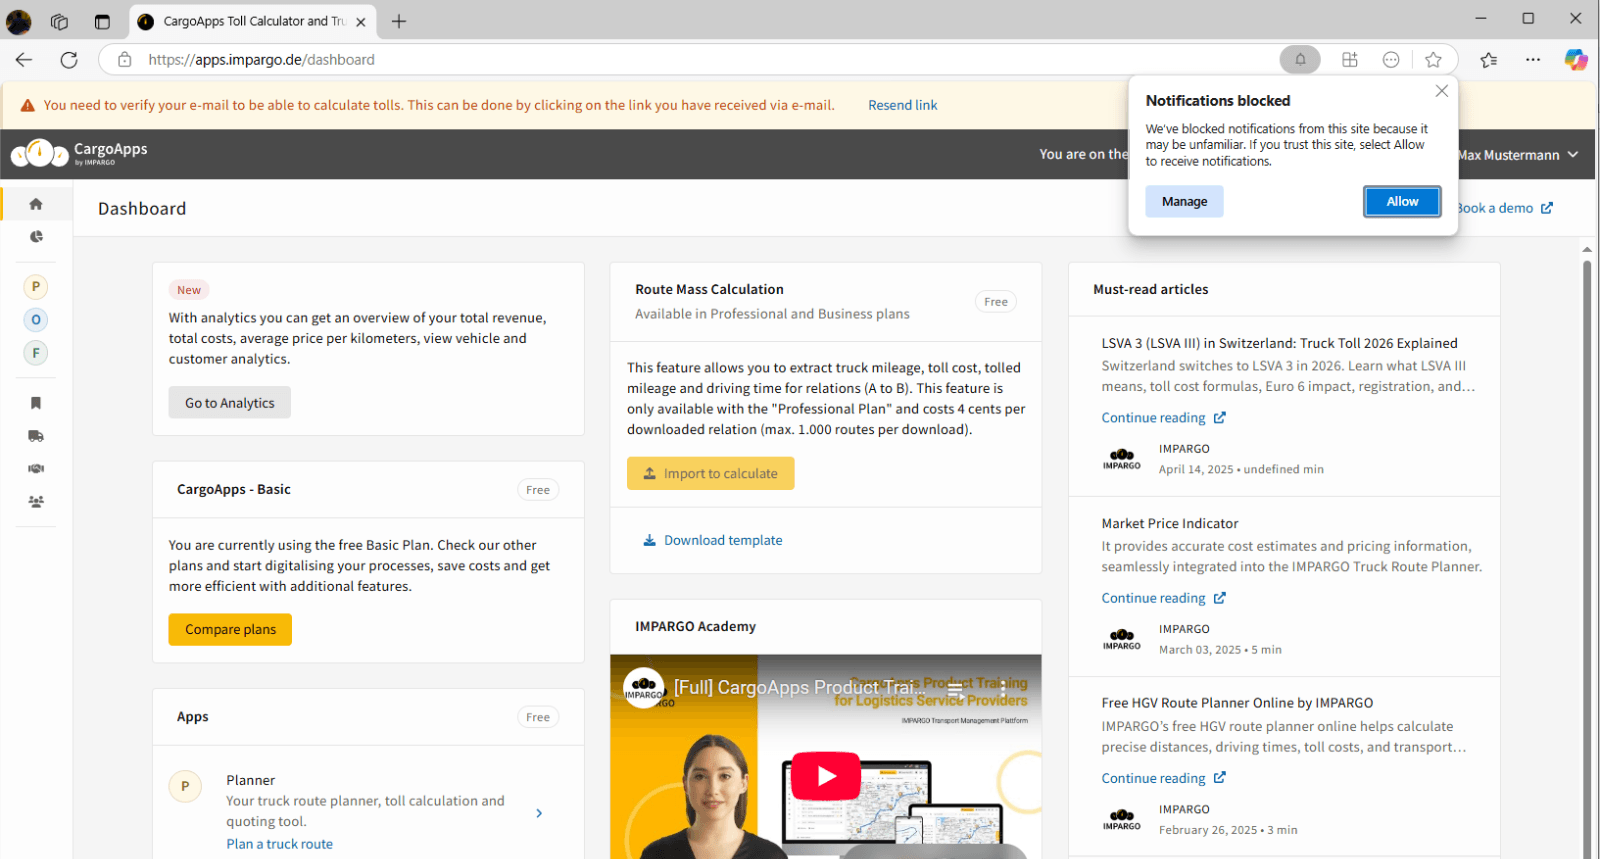Click the Compare plans button
The width and height of the screenshot is (1600, 859).
(x=230, y=630)
